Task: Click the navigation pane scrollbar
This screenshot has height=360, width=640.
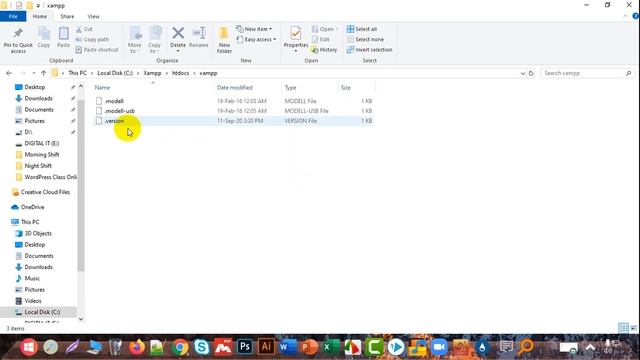Action: tap(81, 186)
